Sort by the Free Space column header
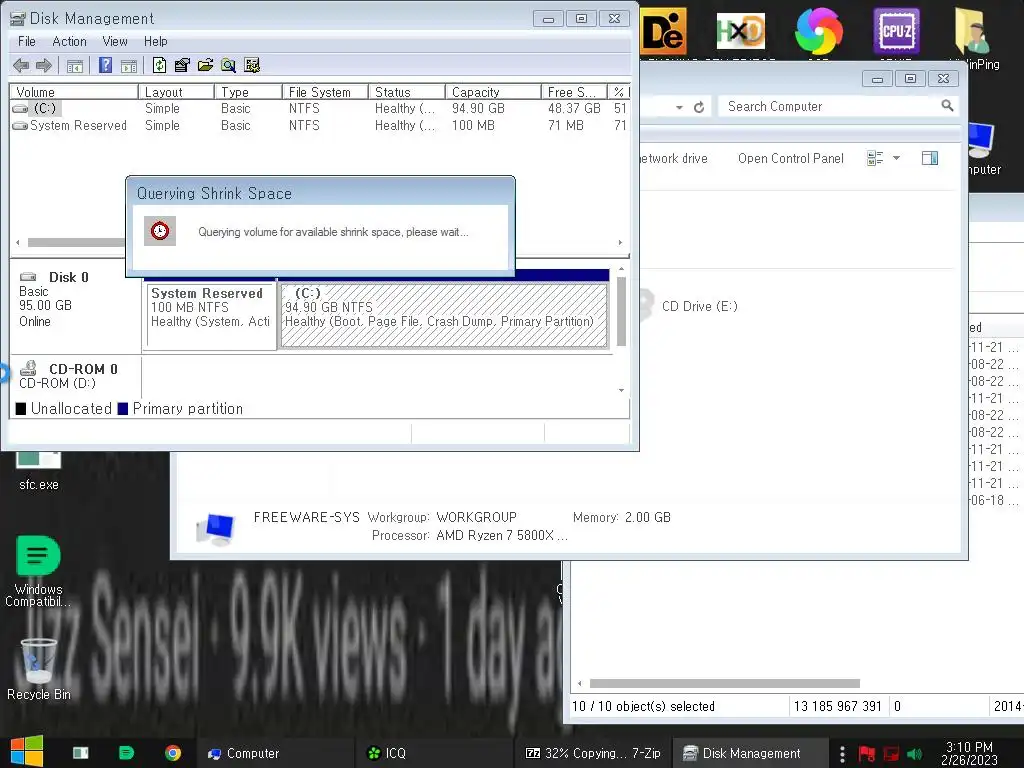Viewport: 1024px width, 768px height. click(x=574, y=92)
